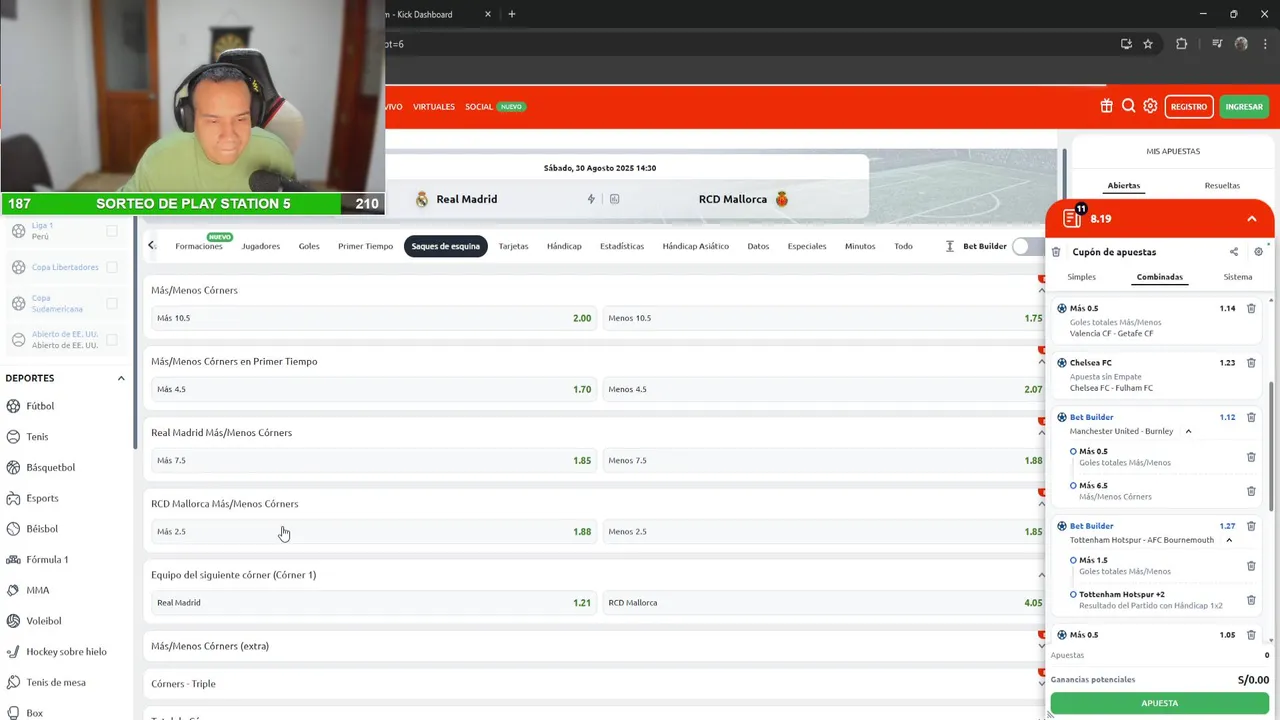This screenshot has width=1280, height=720.
Task: Check the Abierto de EE. UU. checkbox
Action: (112, 340)
